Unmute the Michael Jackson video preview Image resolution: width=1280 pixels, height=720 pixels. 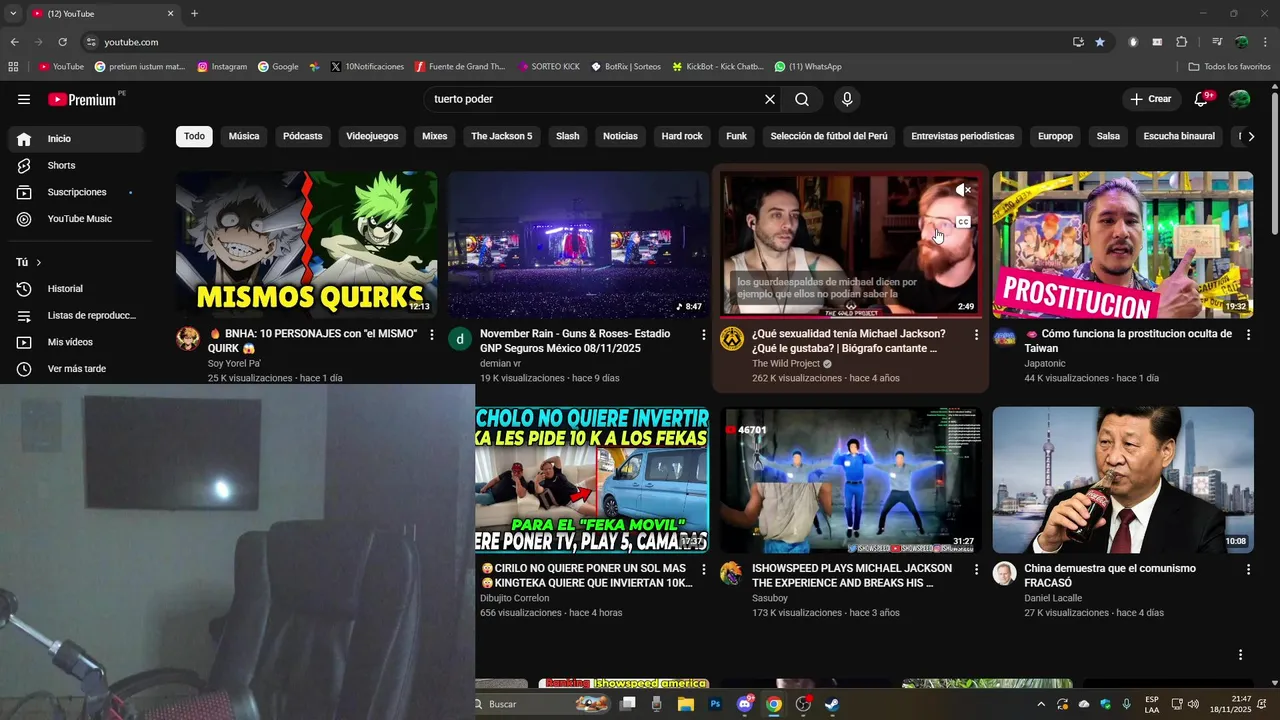pos(963,190)
